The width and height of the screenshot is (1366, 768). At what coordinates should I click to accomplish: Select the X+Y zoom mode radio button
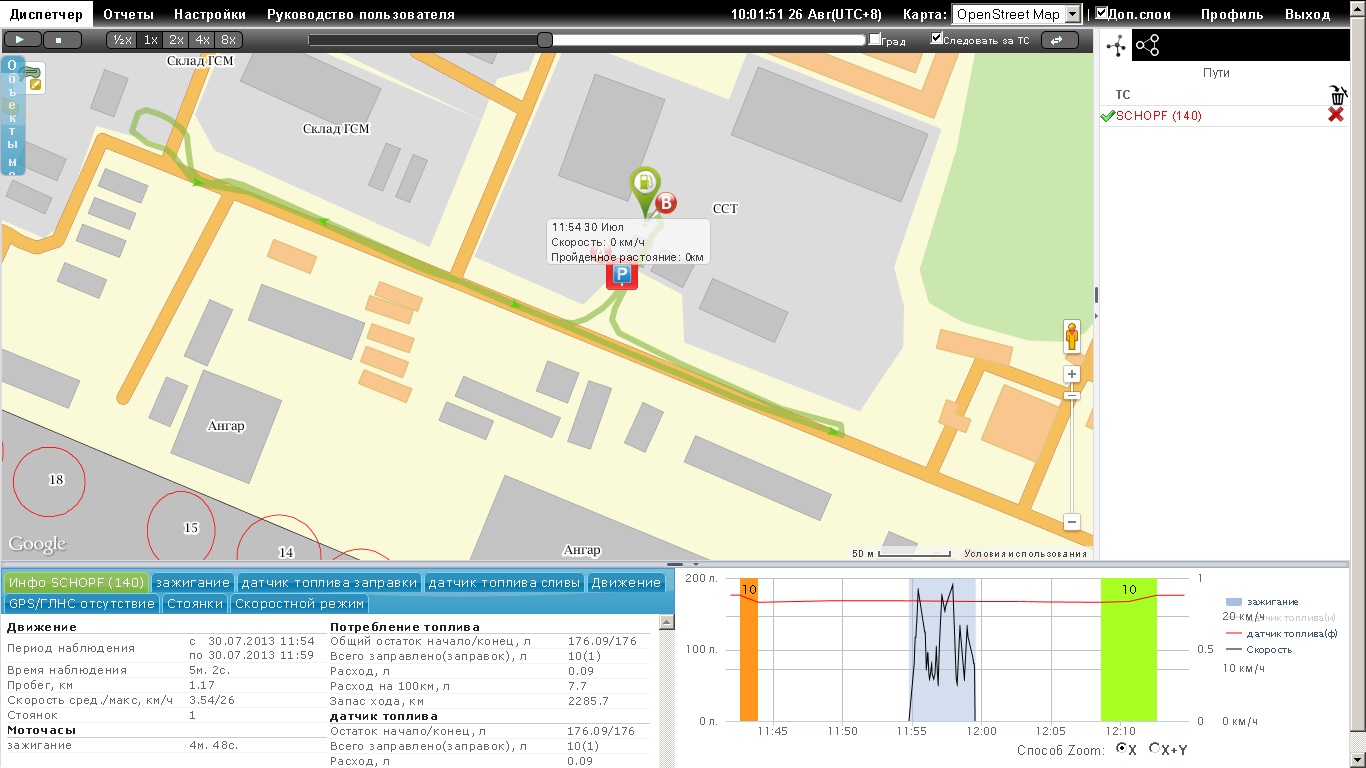[x=1155, y=749]
